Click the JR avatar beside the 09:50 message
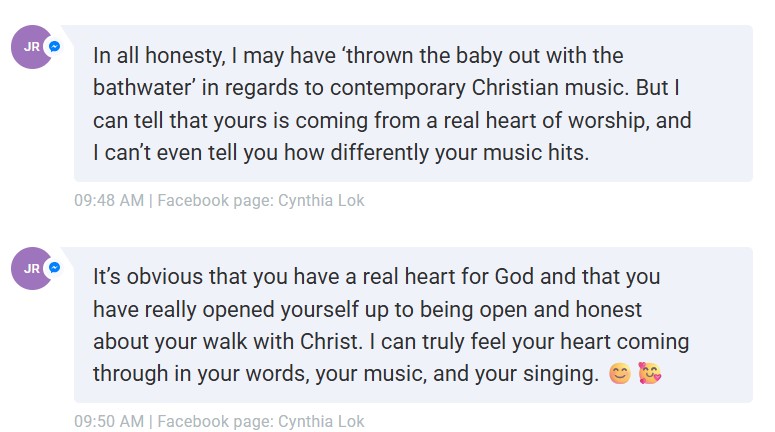 pyautogui.click(x=32, y=268)
